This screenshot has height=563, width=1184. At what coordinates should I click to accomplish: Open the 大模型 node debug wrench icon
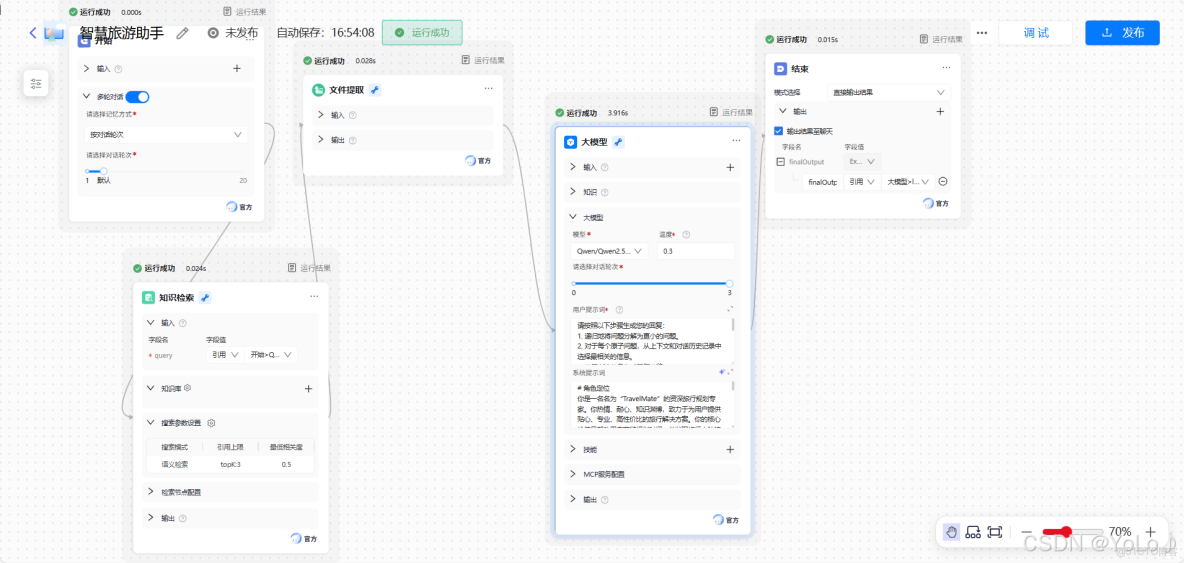click(x=618, y=141)
